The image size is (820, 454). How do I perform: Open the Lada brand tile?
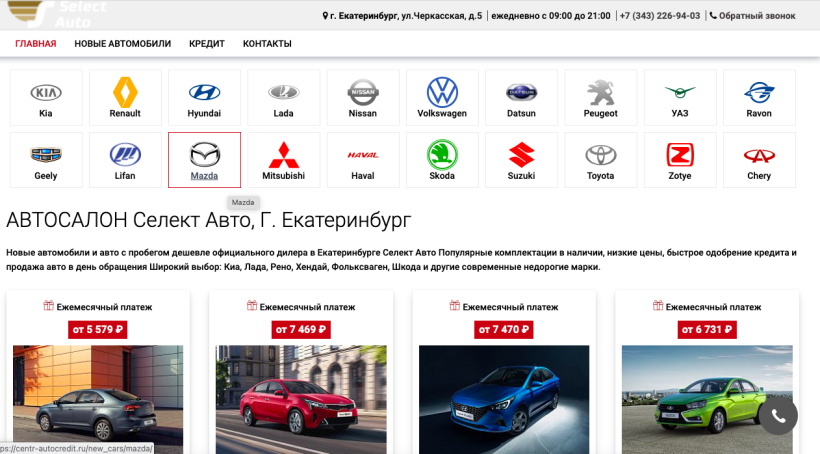pos(283,98)
